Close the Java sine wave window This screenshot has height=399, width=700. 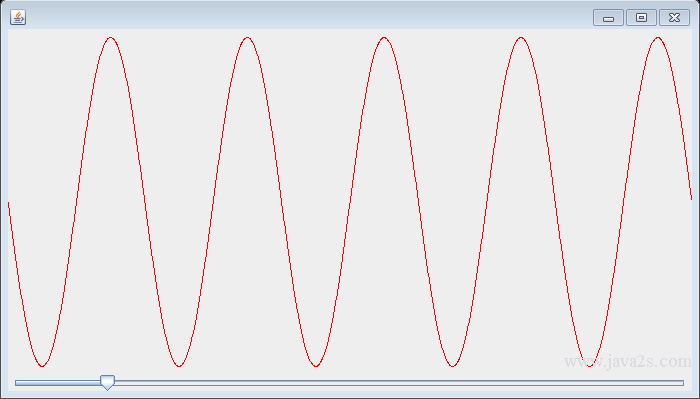(x=675, y=18)
